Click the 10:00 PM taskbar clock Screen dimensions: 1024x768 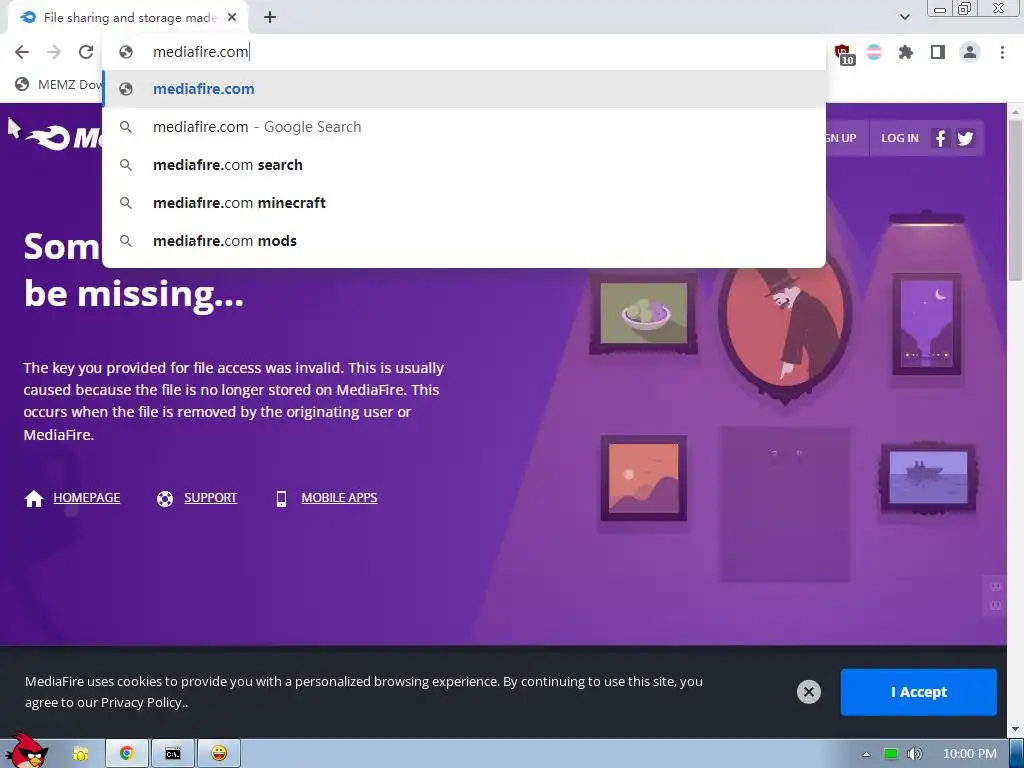(x=970, y=754)
